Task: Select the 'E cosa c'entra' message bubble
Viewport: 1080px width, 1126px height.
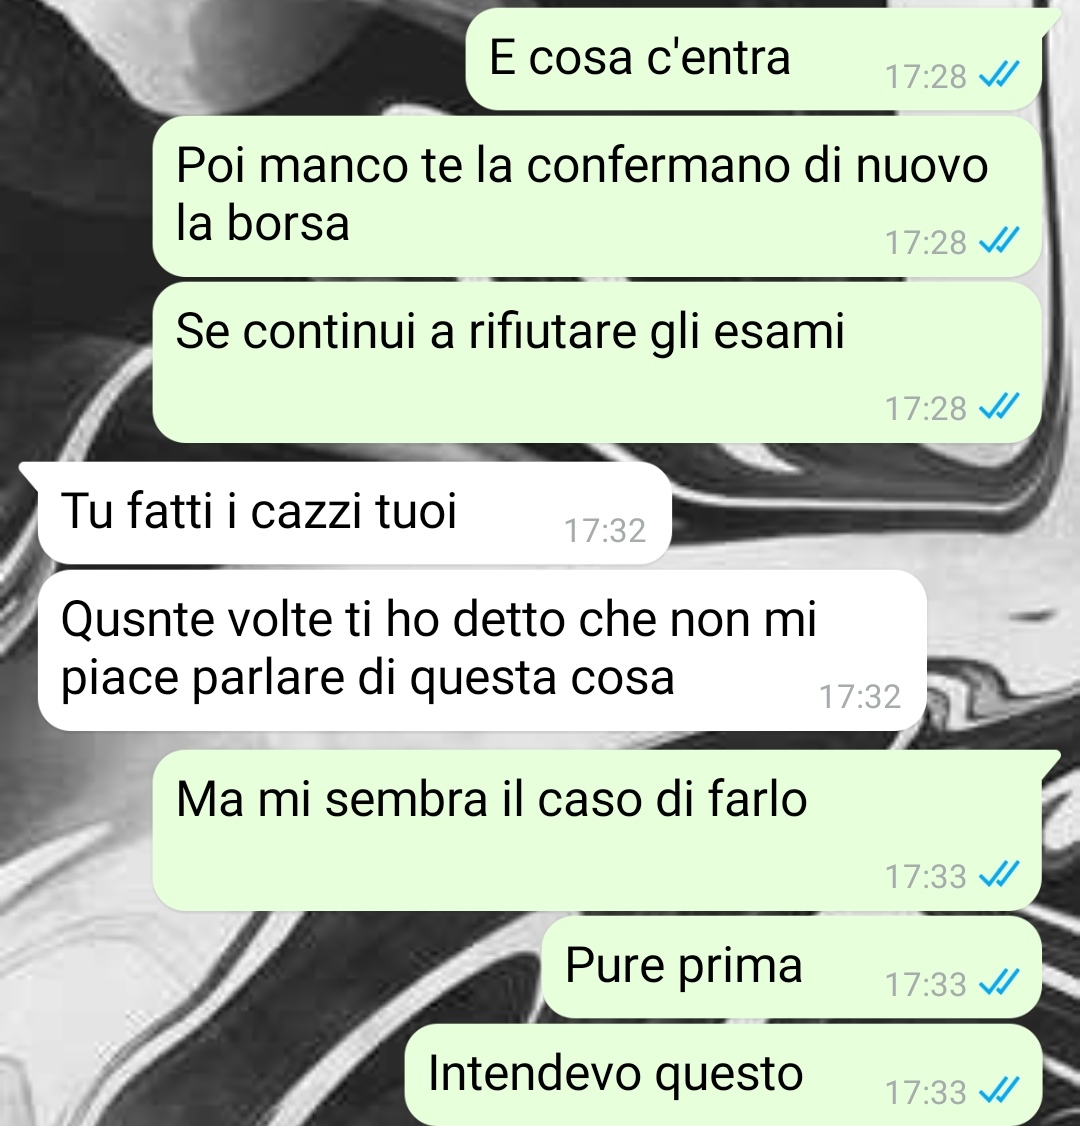Action: pos(754,59)
